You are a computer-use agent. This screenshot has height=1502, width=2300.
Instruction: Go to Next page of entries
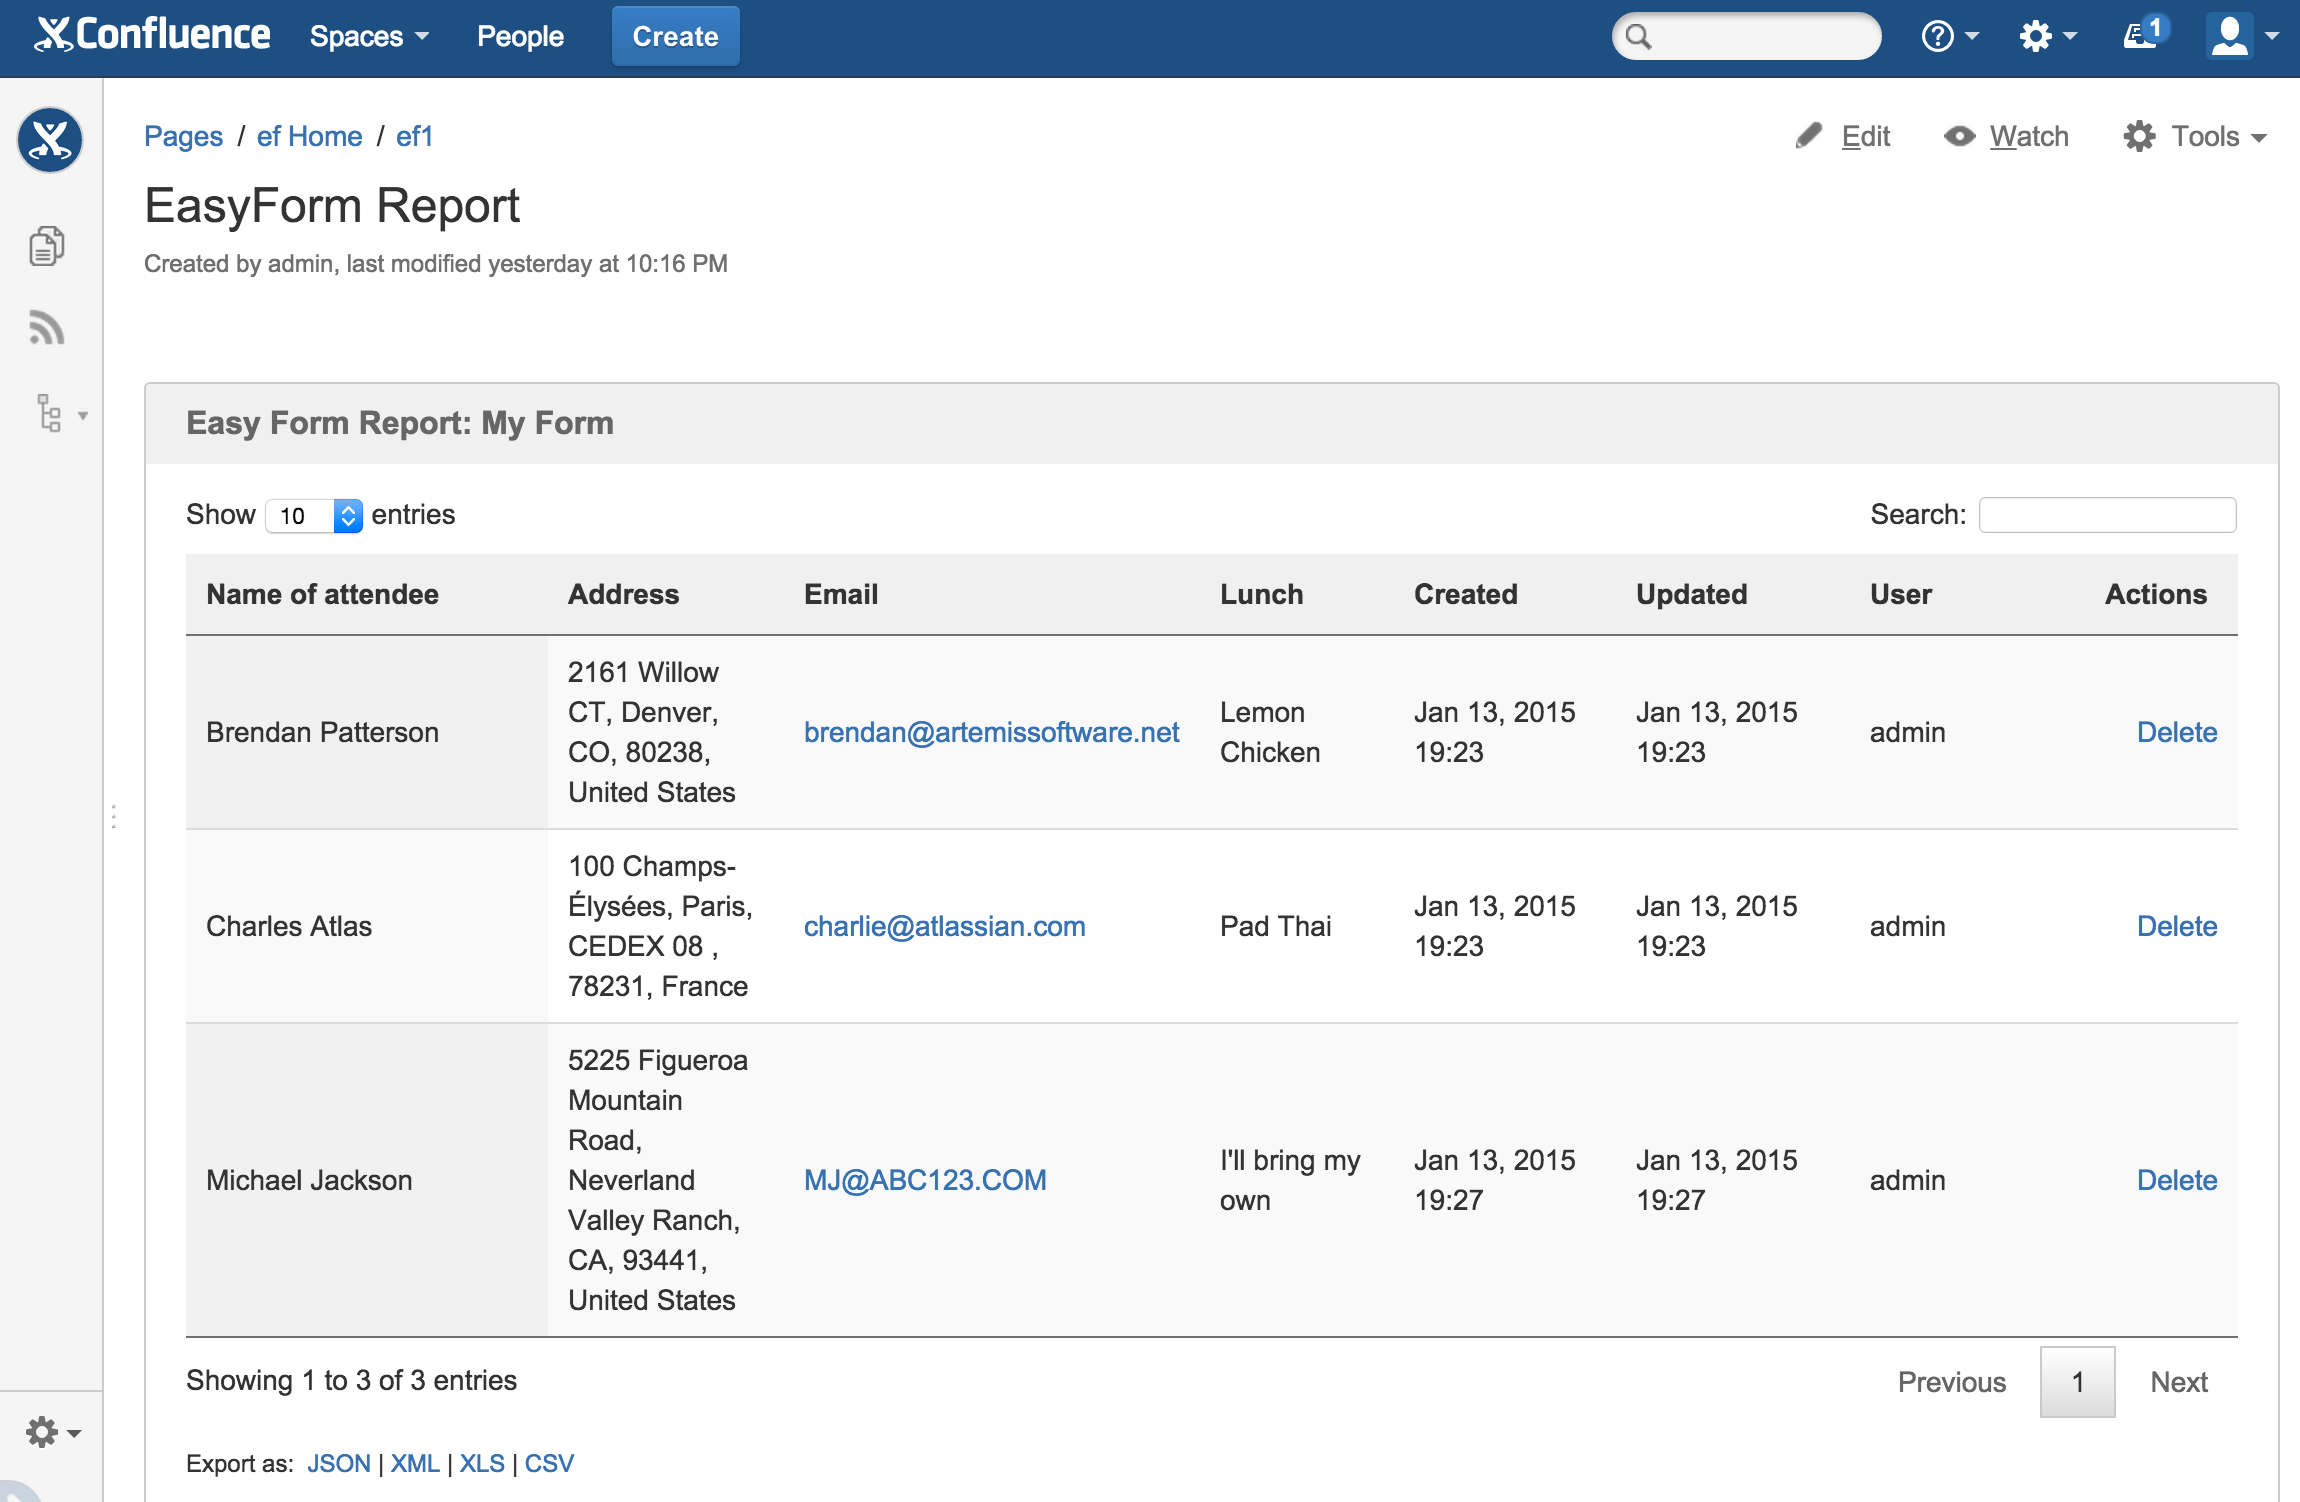2179,1382
